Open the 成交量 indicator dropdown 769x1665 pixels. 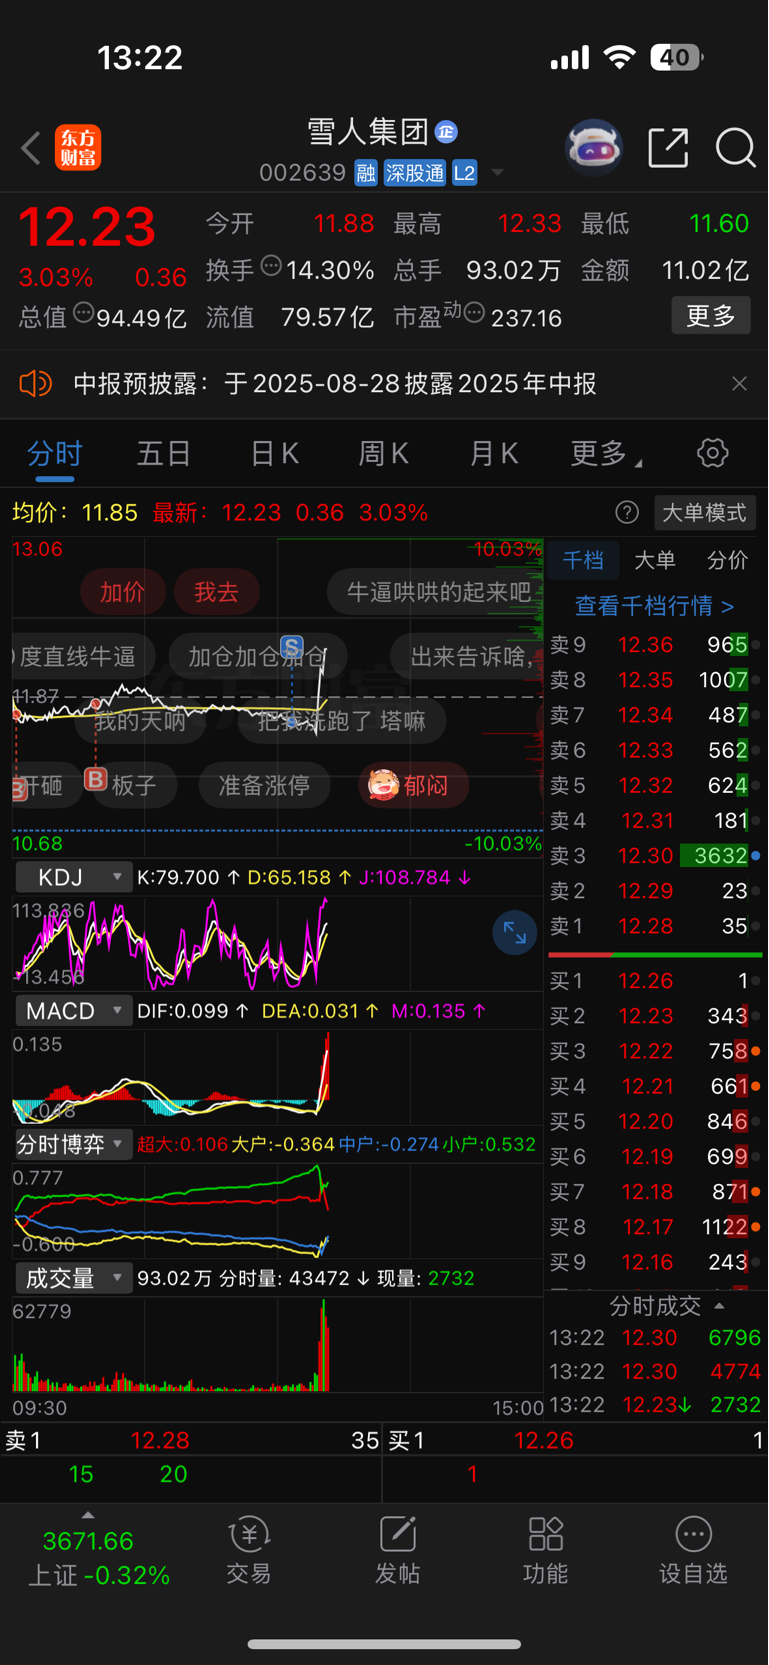tap(74, 1278)
